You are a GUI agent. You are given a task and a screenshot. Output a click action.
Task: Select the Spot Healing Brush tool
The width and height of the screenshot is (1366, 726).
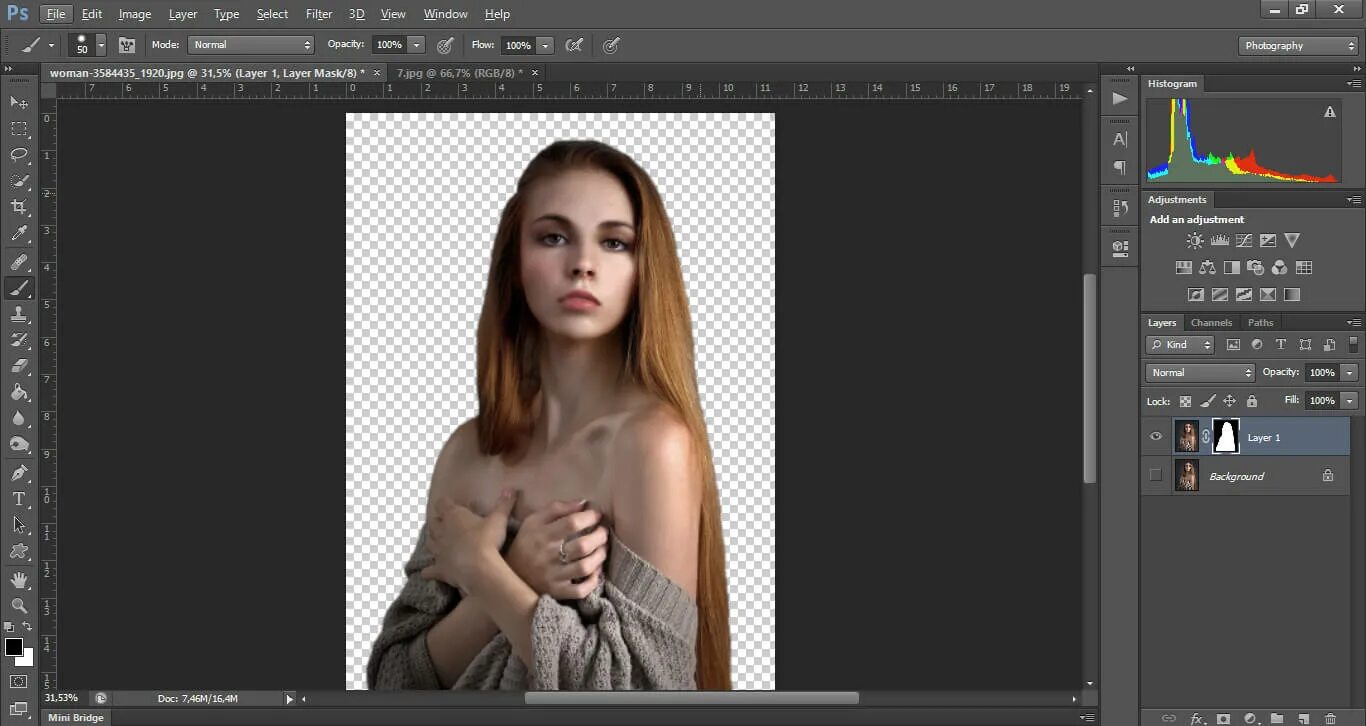[19, 262]
